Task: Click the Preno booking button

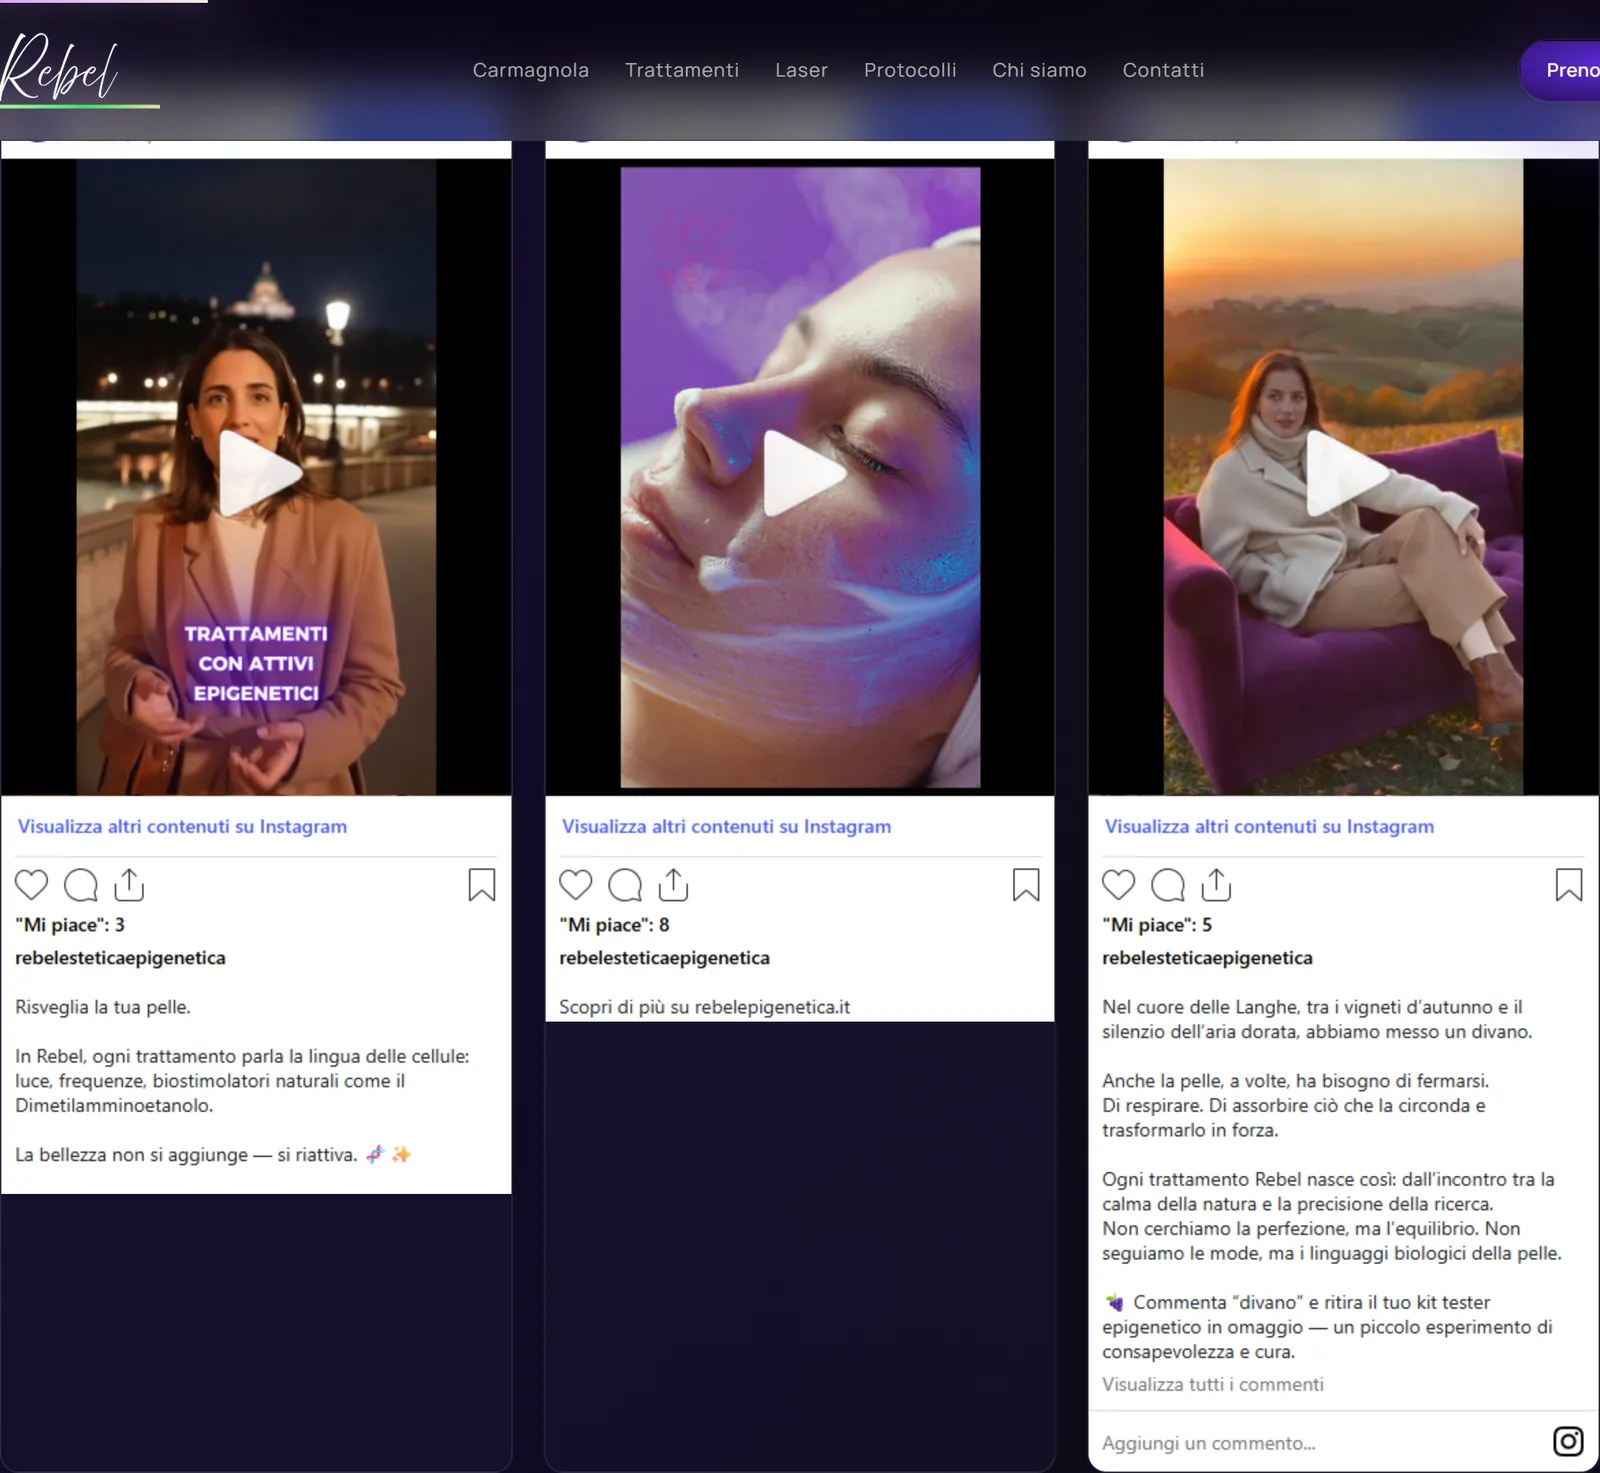Action: click(x=1560, y=70)
